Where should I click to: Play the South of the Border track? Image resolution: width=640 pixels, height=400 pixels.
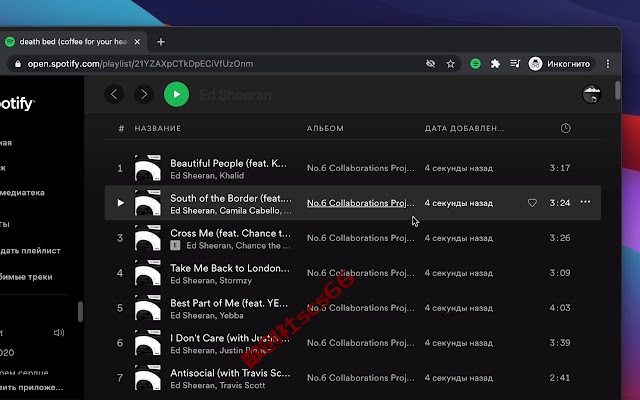tap(120, 203)
